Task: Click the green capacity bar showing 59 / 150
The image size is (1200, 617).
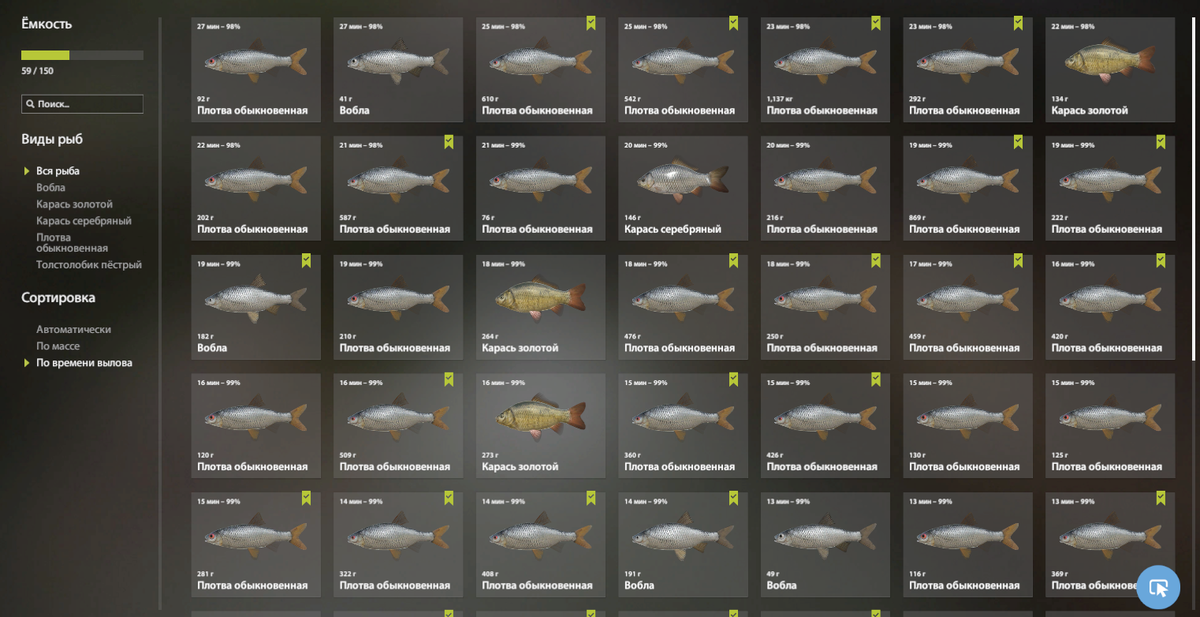Action: point(82,56)
